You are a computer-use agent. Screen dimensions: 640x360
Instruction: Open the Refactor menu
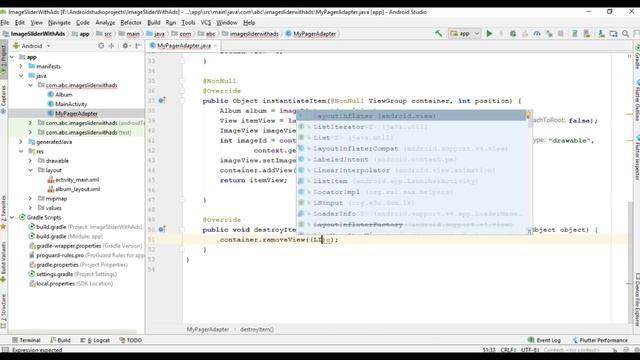pos(131,22)
